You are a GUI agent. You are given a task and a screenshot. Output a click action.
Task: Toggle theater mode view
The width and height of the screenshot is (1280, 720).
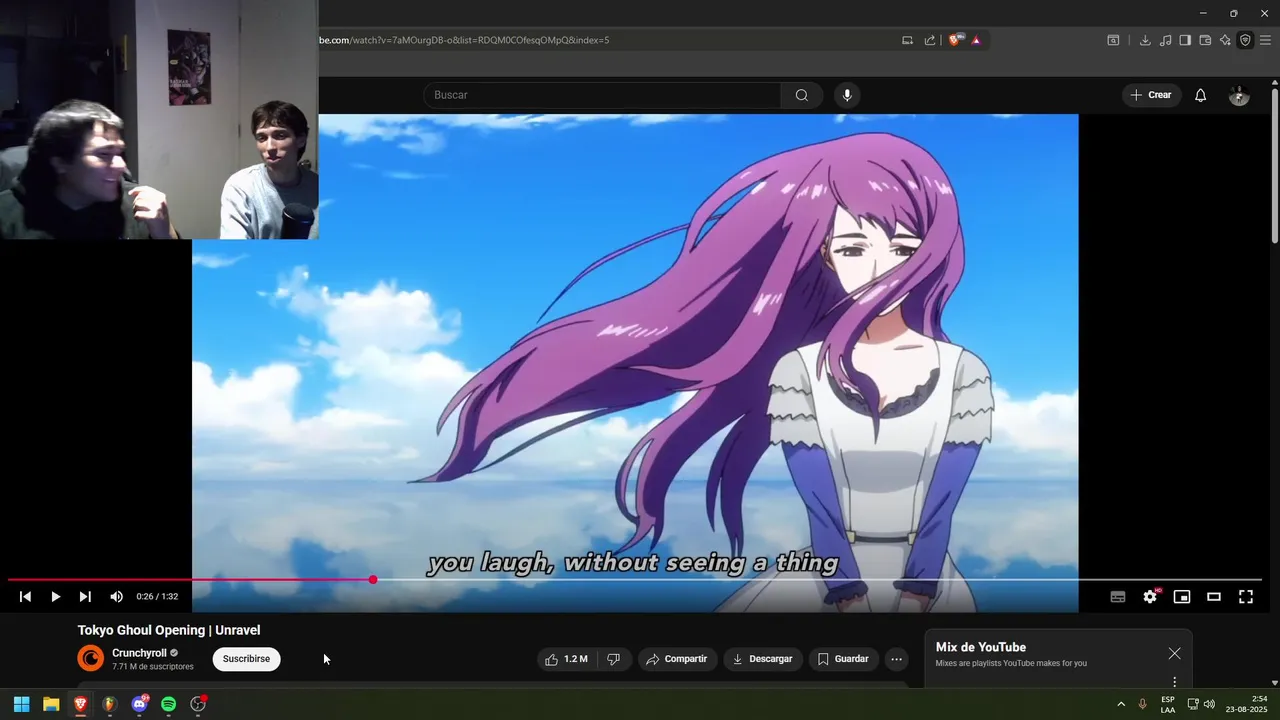click(x=1214, y=597)
